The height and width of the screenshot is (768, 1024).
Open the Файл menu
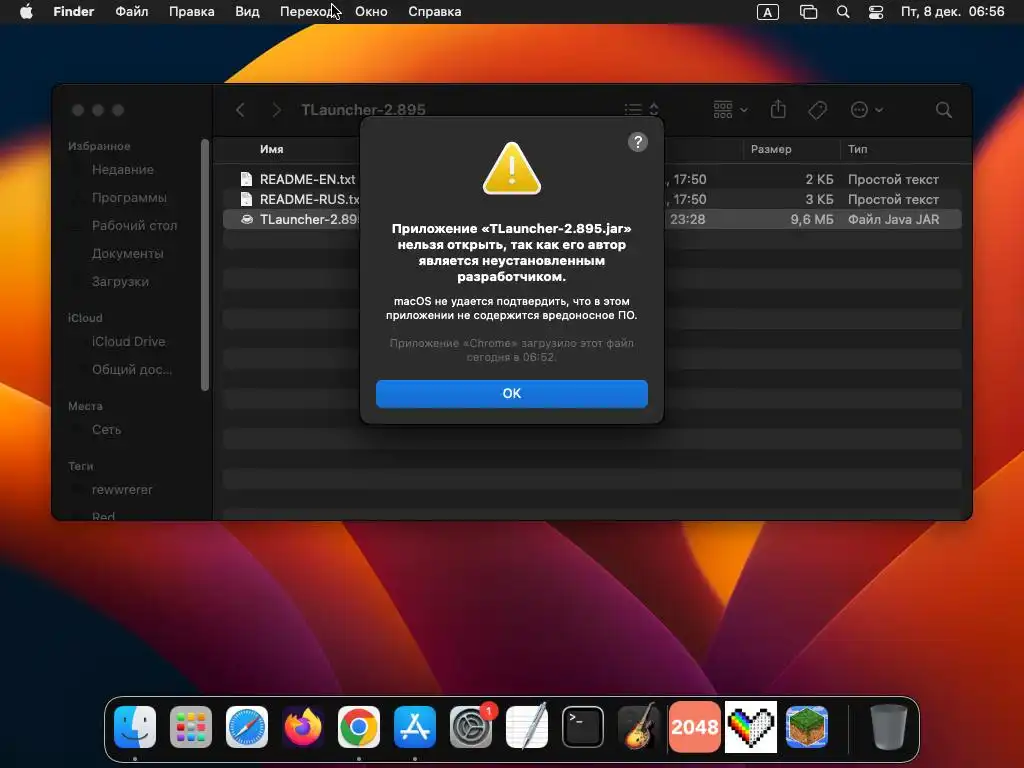pos(131,12)
